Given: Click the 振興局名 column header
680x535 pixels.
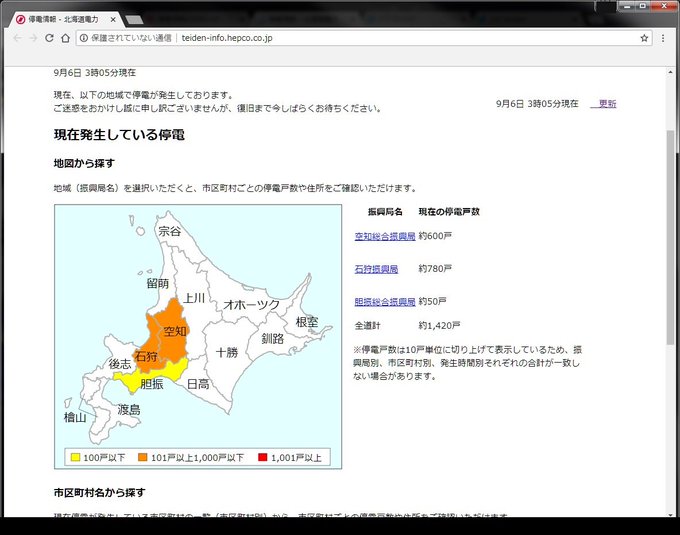Looking at the screenshot, I should coord(385,212).
